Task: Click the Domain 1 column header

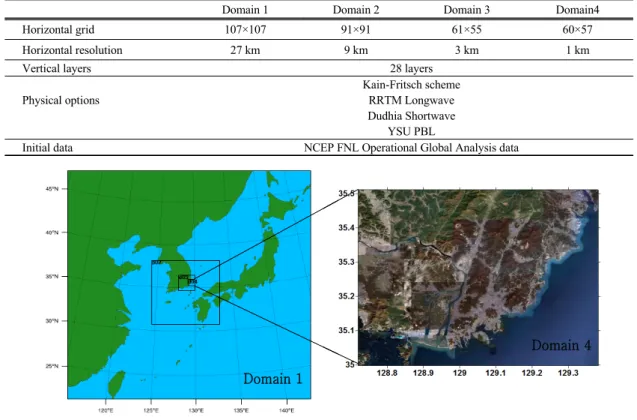Action: (x=245, y=10)
